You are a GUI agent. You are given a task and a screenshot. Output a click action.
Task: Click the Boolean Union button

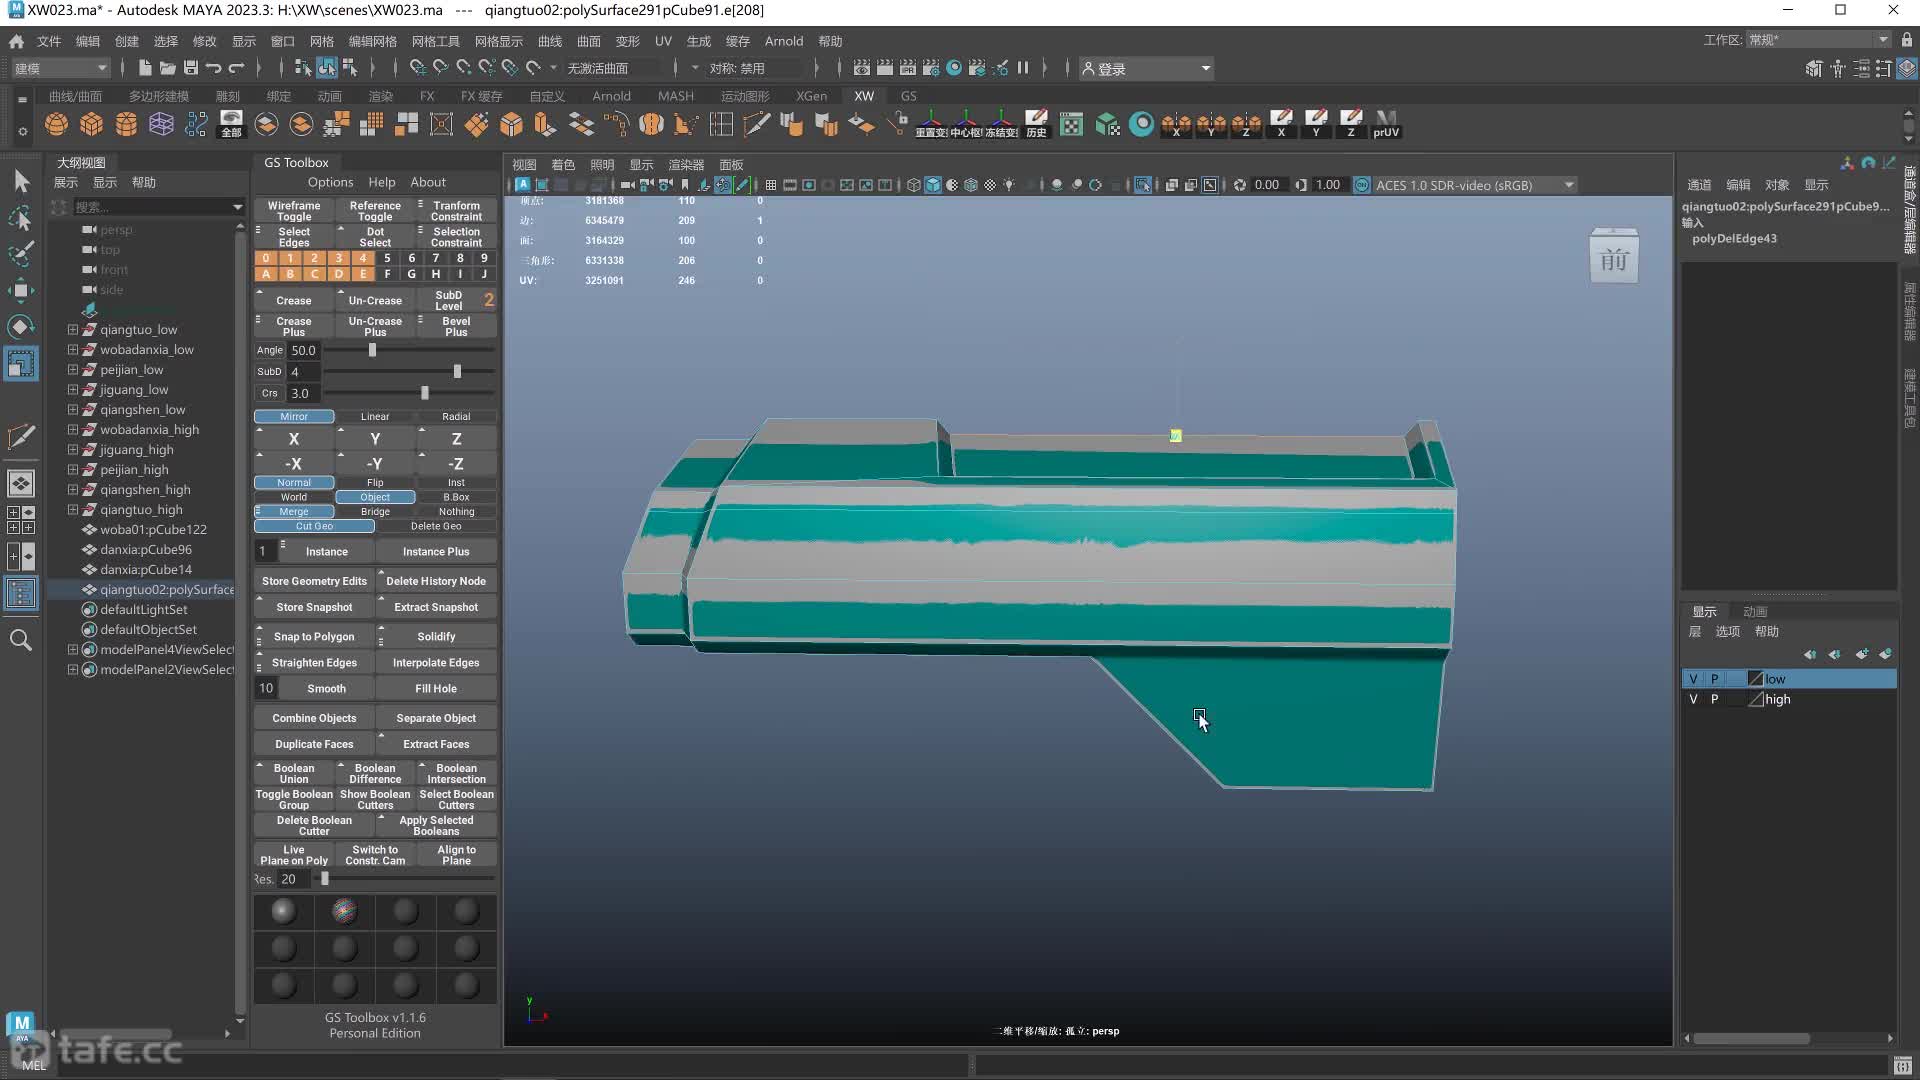point(294,774)
